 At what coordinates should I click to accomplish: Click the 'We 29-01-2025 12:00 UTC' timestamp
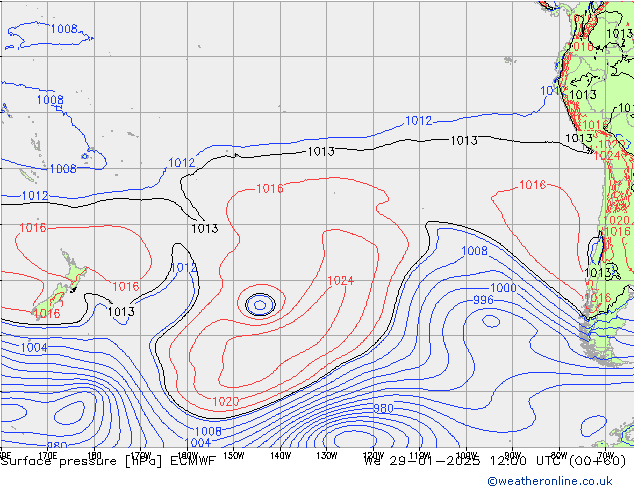464,461
